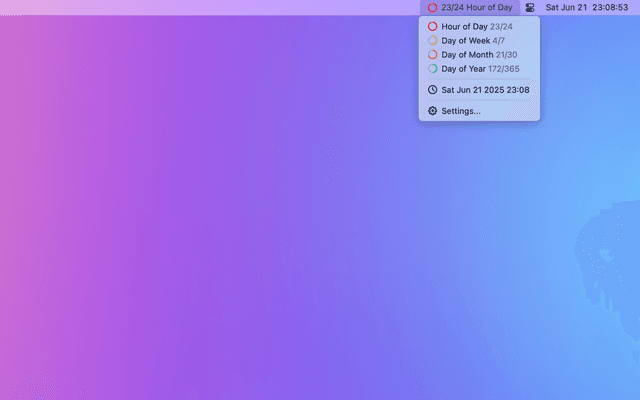Screen dimensions: 640x400
Task: Select the Hour of Day menu item
Action: pyautogui.click(x=465, y=26)
